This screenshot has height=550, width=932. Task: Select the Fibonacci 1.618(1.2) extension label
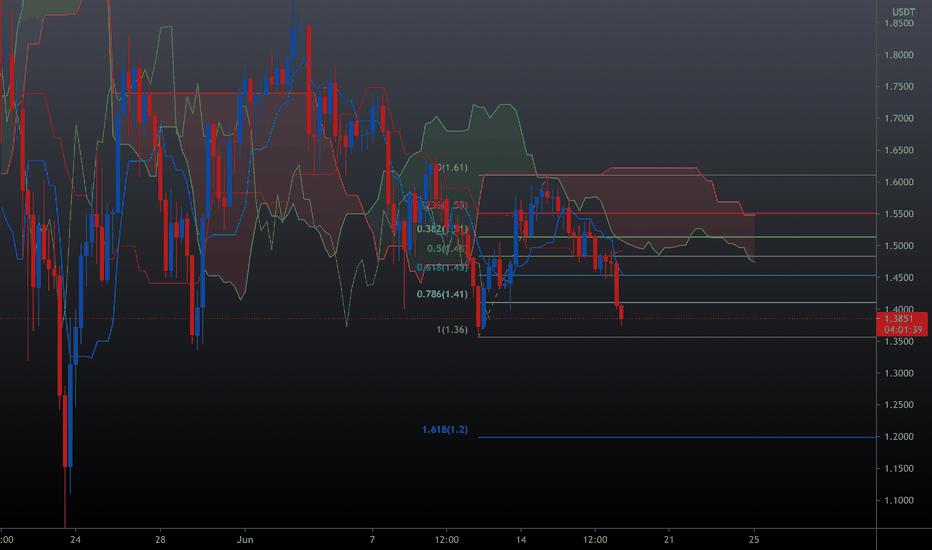tap(445, 429)
